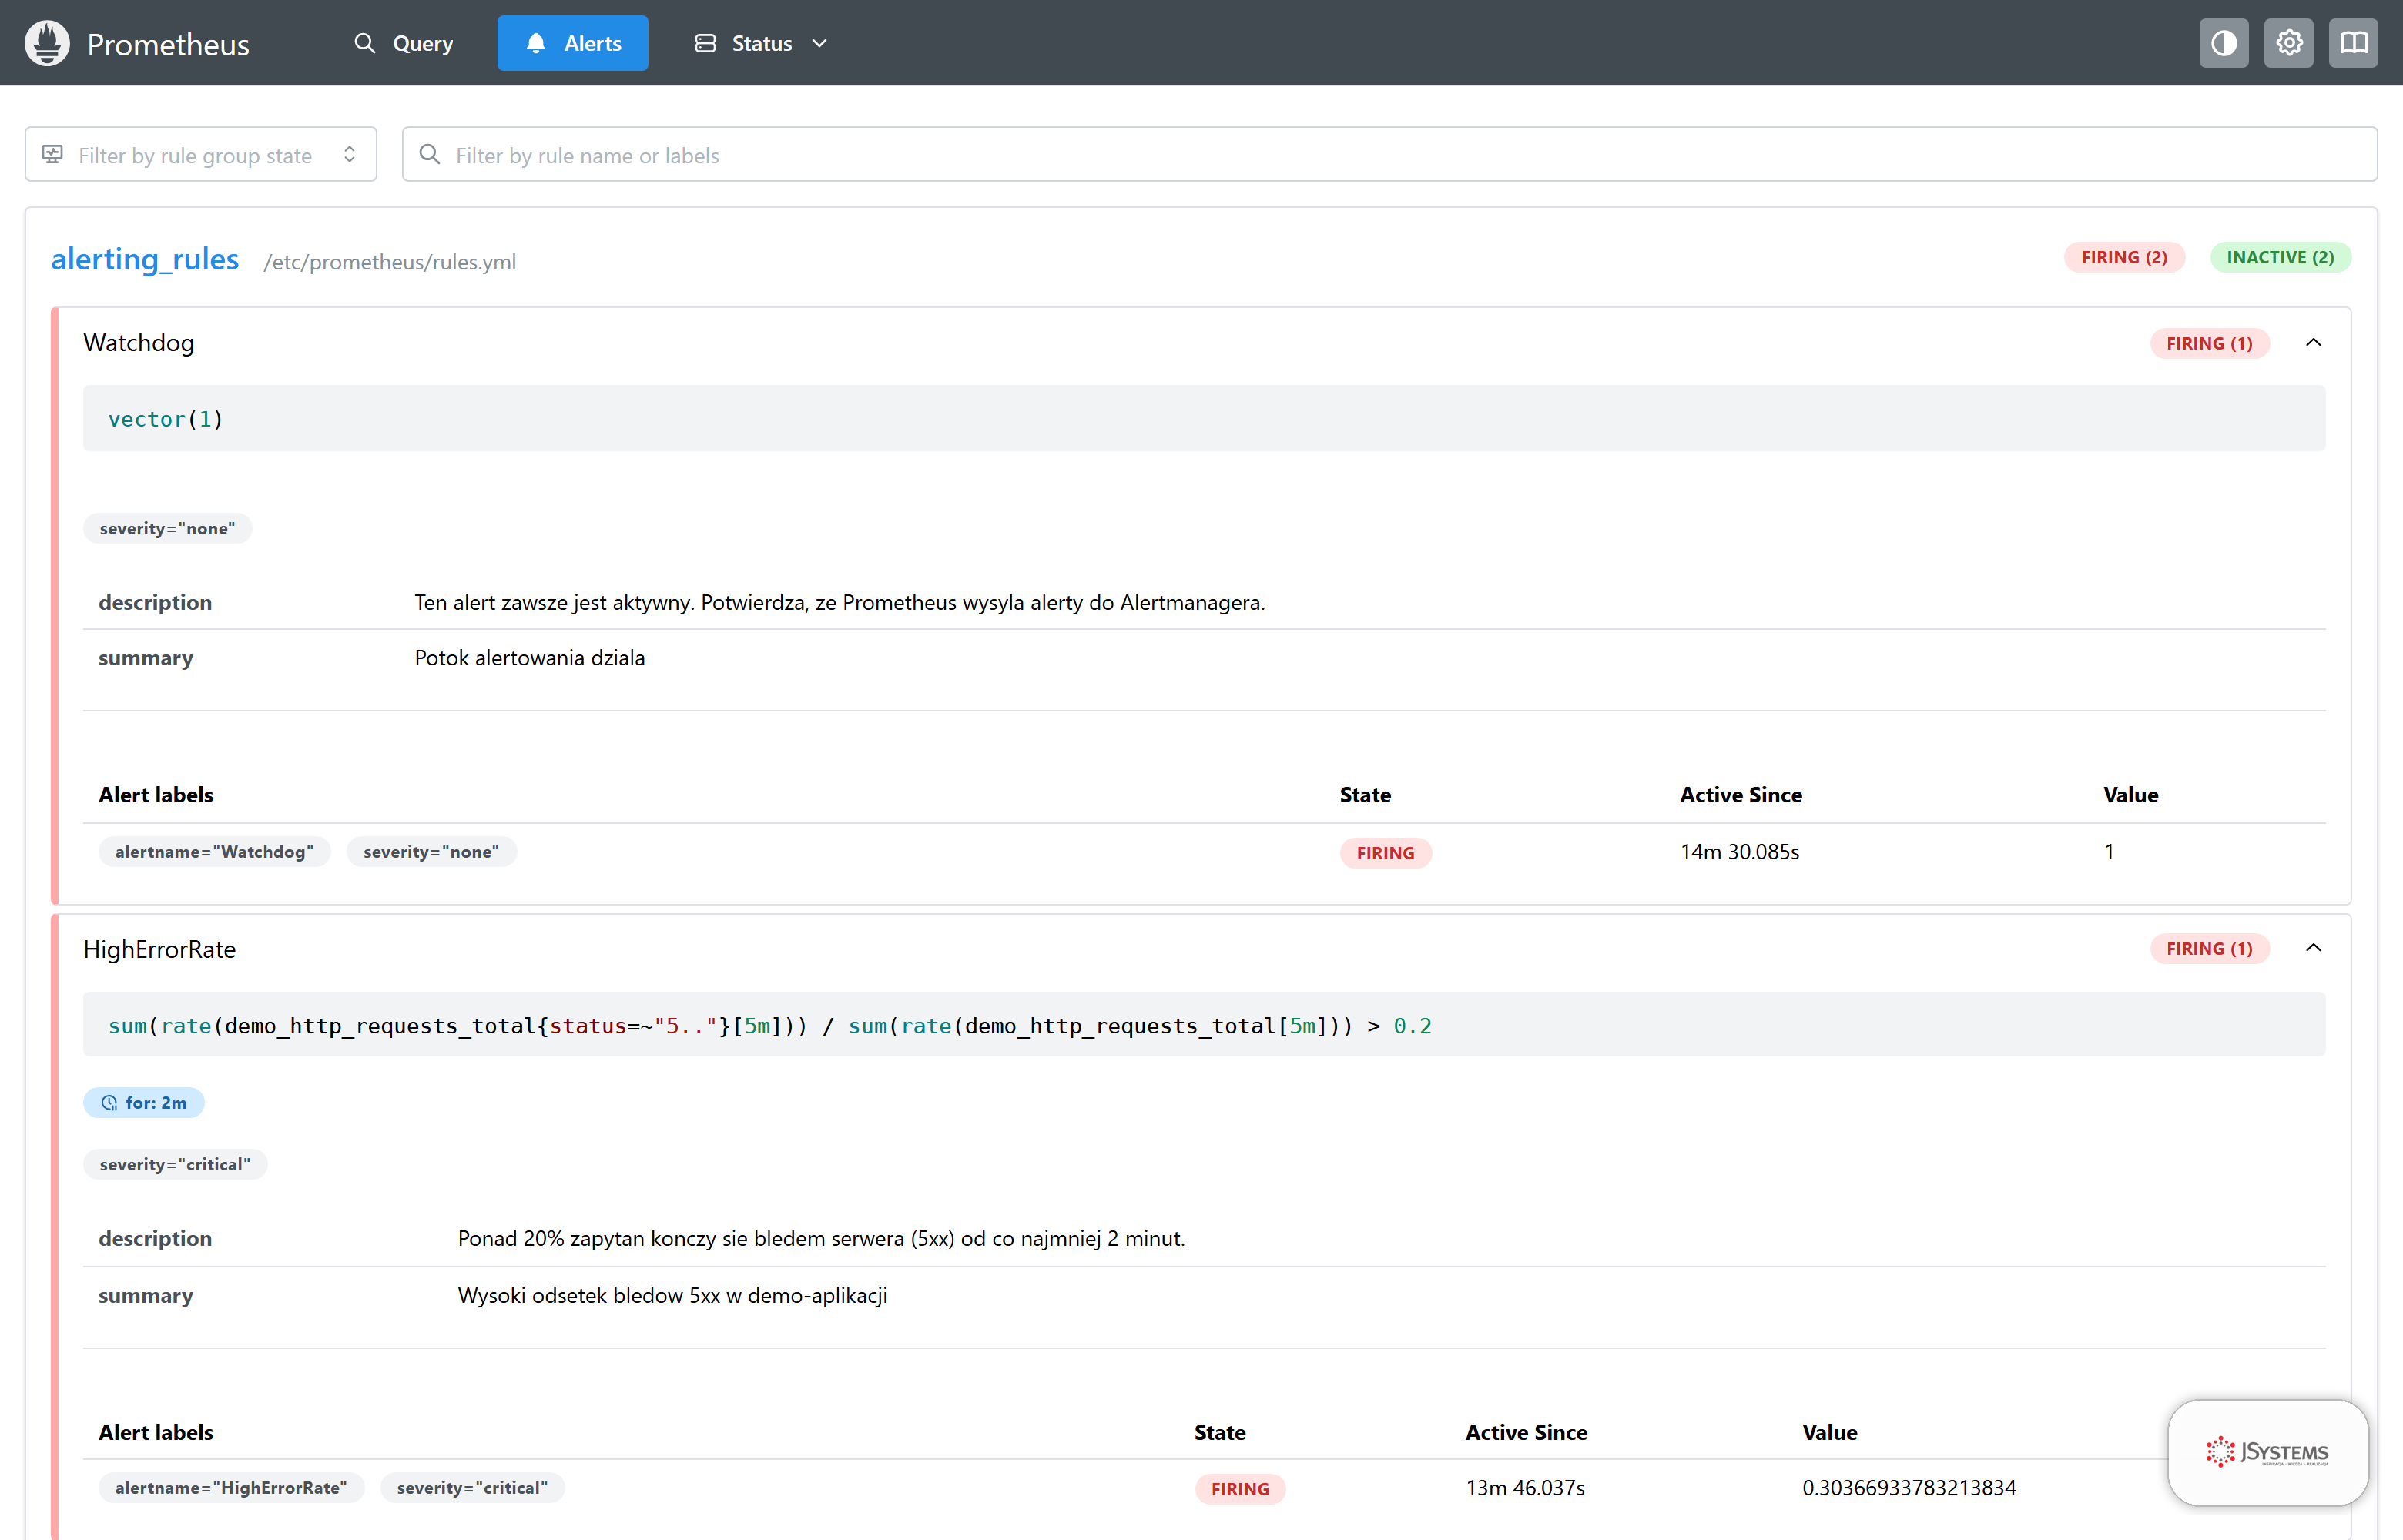Open the Alerts tab

[573, 43]
